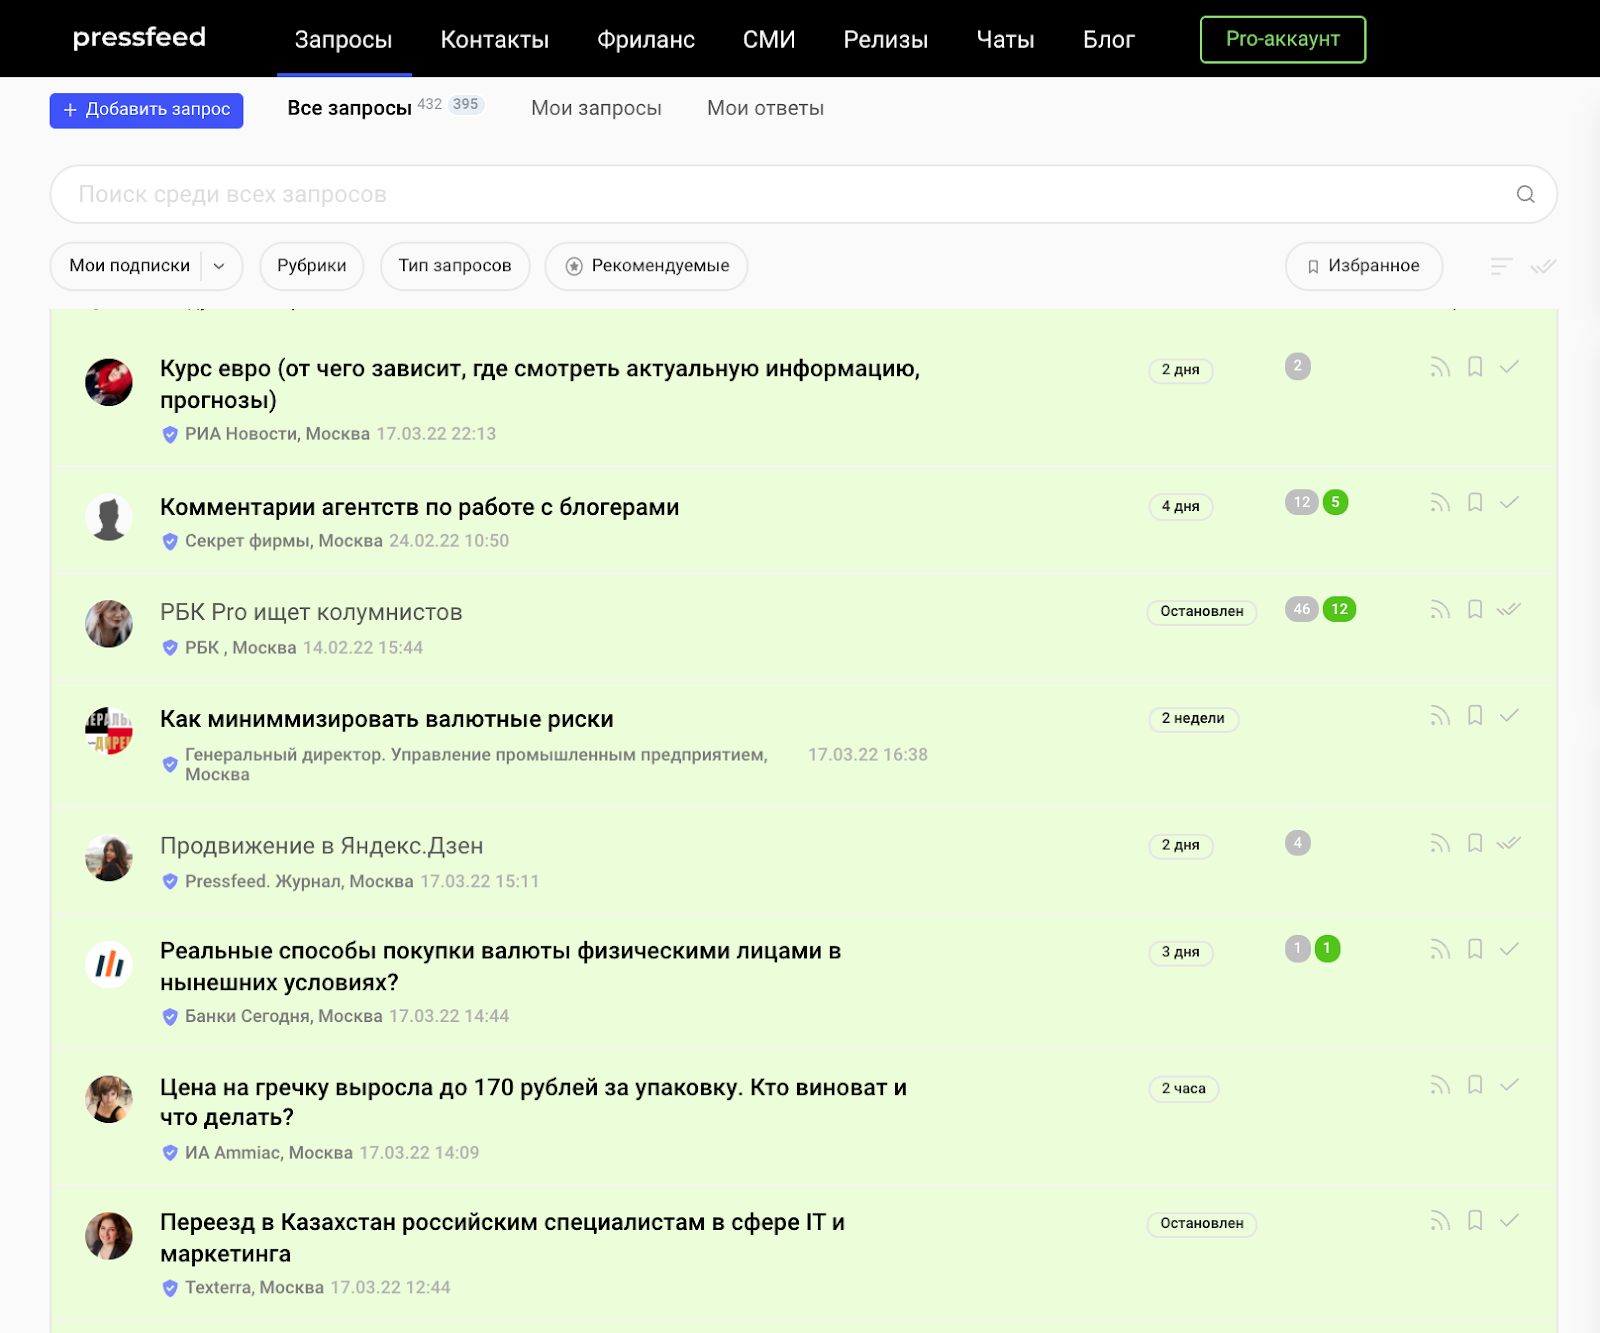Image resolution: width=1600 pixels, height=1333 pixels.
Task: Bookmark Реальные способы покупки валюты request
Action: (x=1475, y=950)
